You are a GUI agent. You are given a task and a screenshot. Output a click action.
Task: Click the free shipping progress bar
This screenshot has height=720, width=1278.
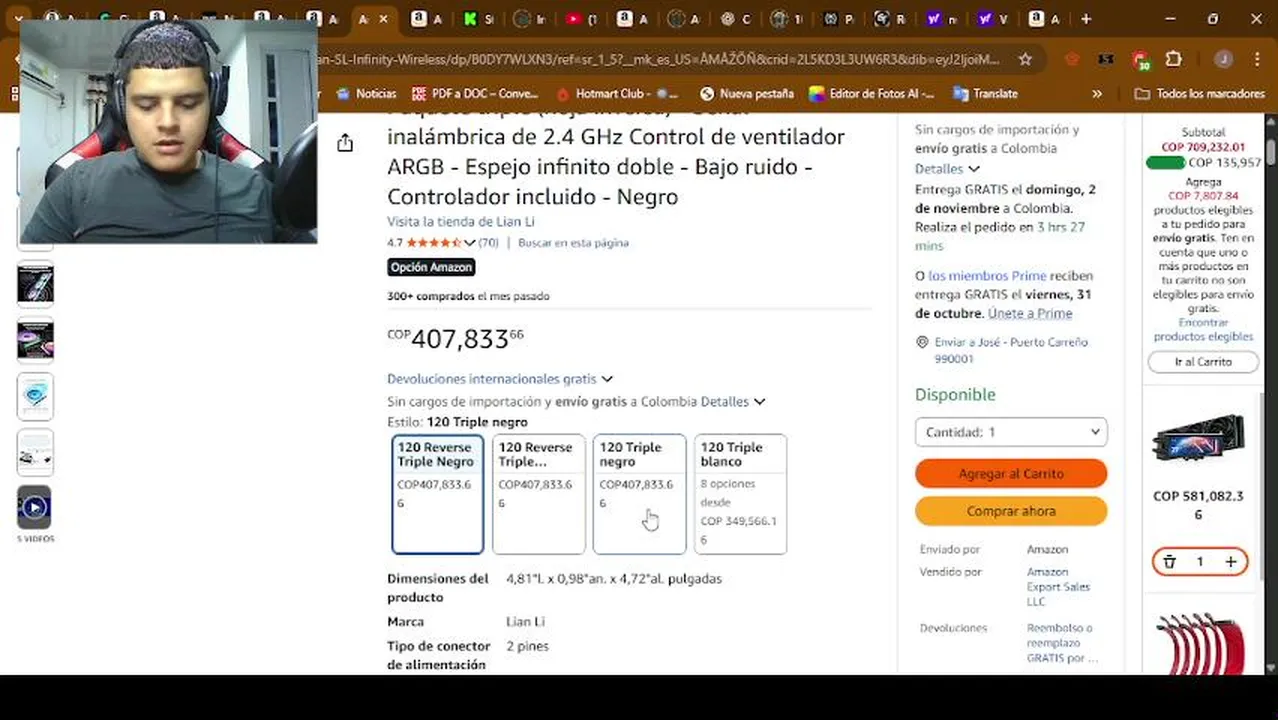(x=1165, y=162)
